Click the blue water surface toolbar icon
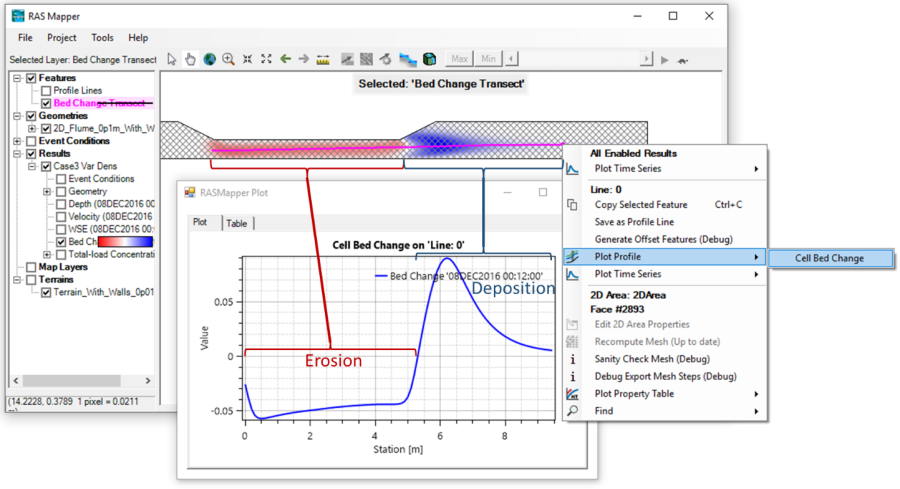The height and width of the screenshot is (489, 900). (x=408, y=59)
